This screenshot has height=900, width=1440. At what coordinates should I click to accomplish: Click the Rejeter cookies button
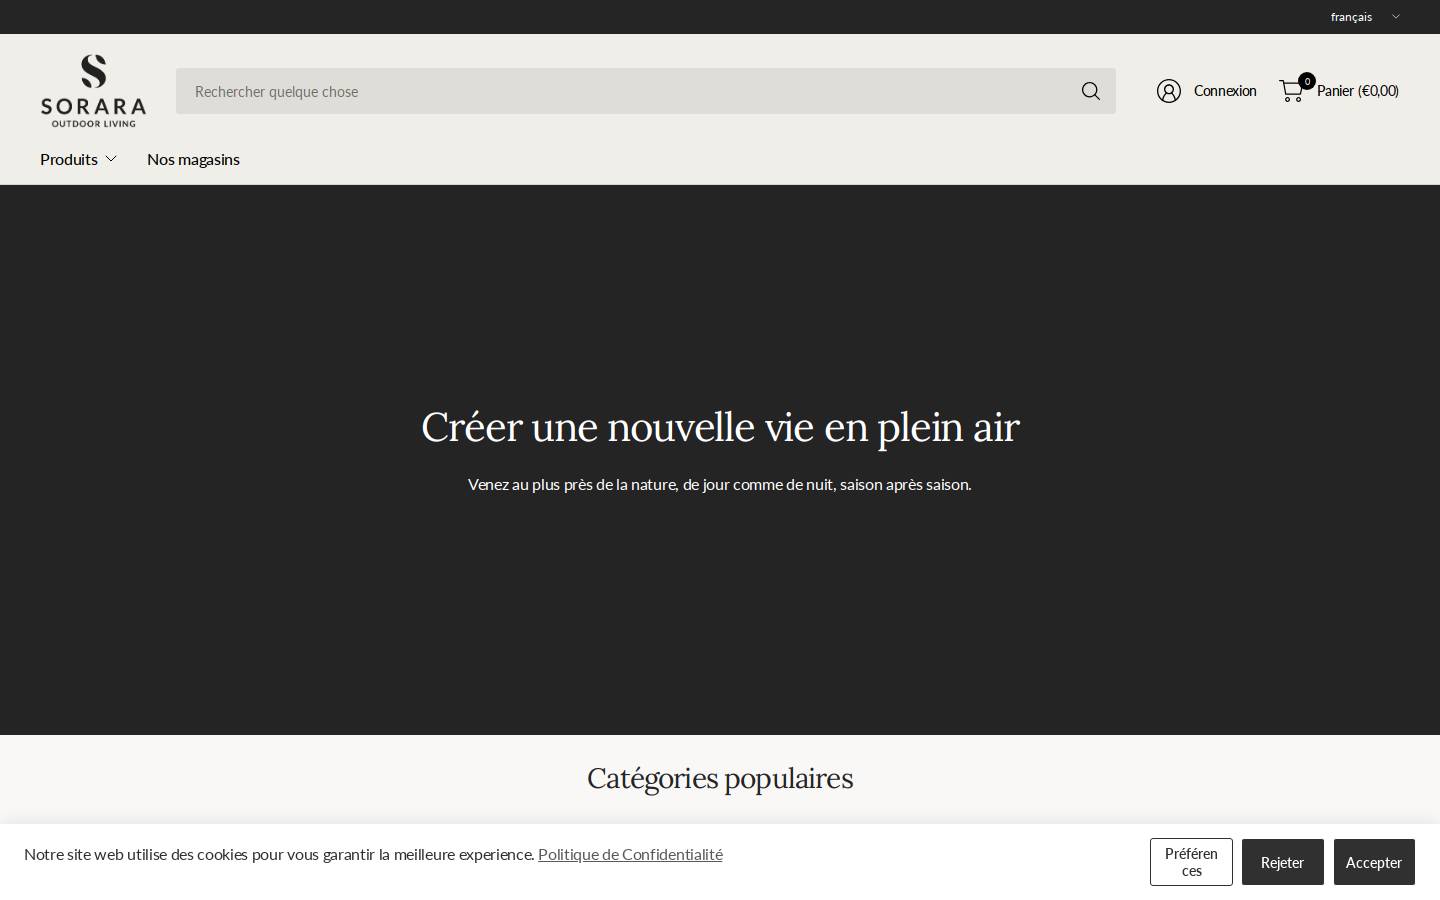click(x=1282, y=862)
